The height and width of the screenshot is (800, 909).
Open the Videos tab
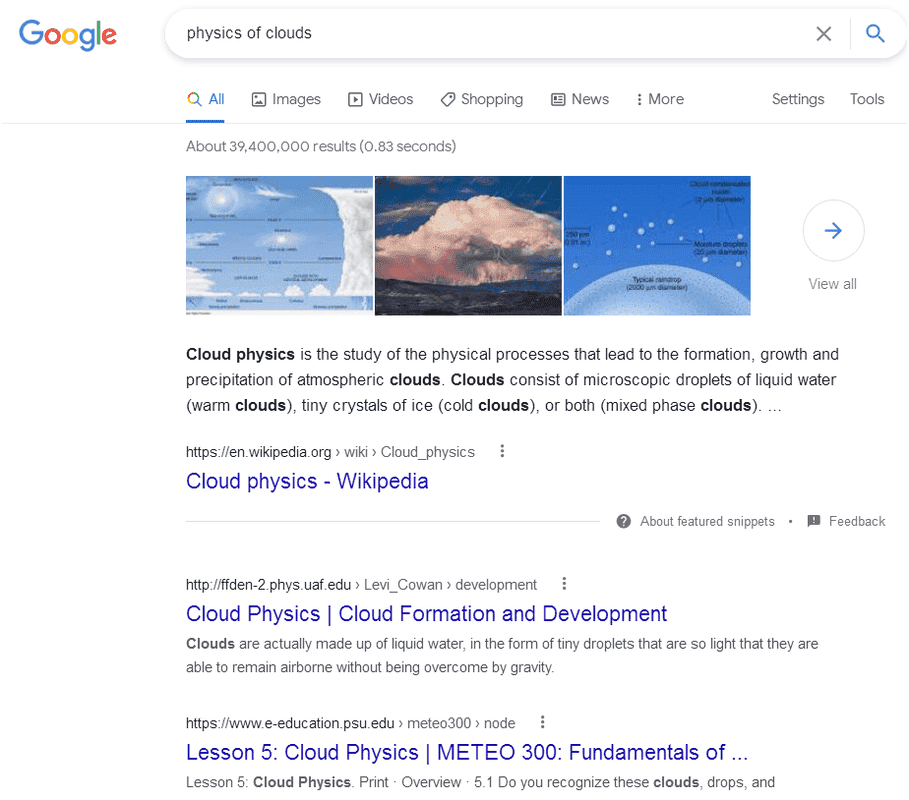point(380,99)
